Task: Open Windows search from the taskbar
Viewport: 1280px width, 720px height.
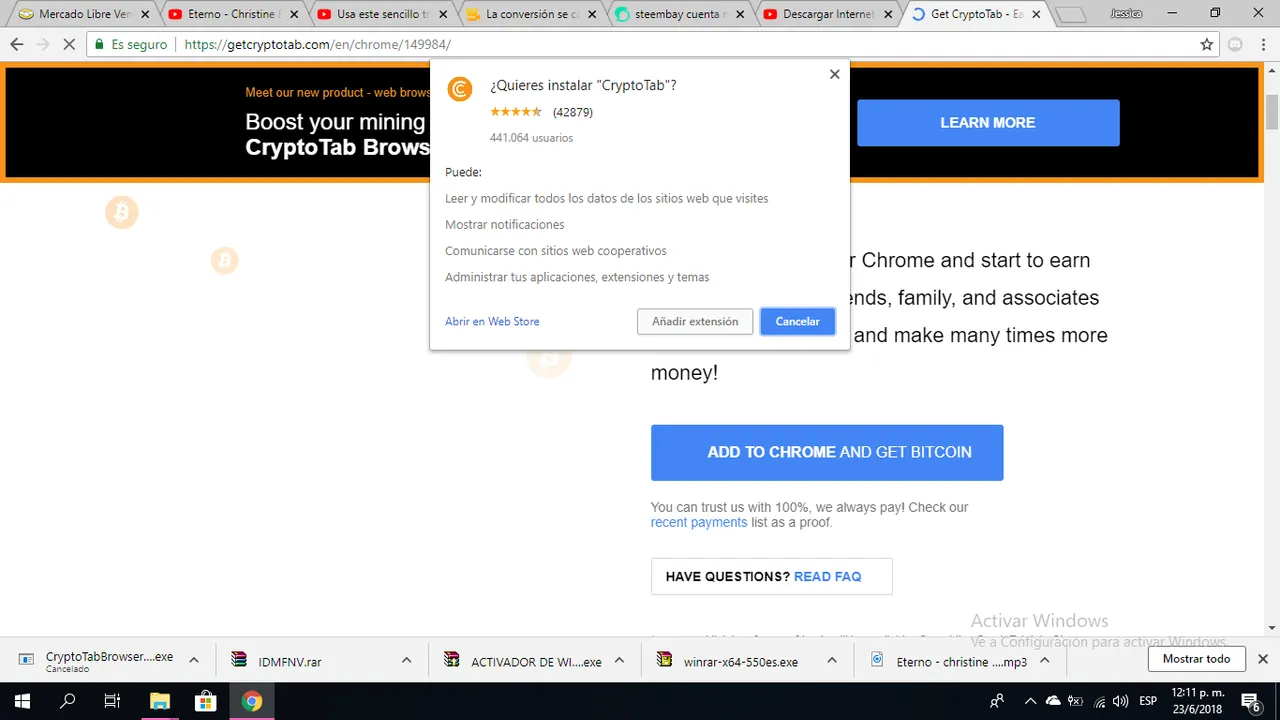Action: pyautogui.click(x=68, y=701)
